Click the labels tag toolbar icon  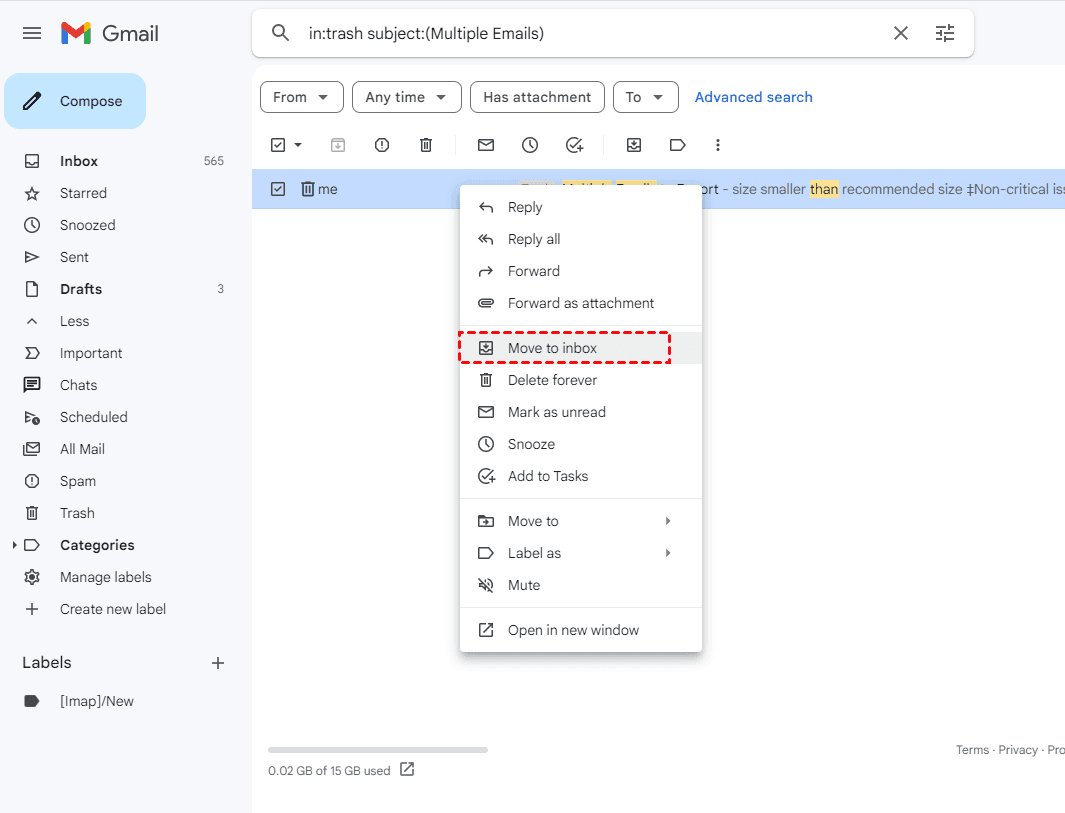(678, 145)
